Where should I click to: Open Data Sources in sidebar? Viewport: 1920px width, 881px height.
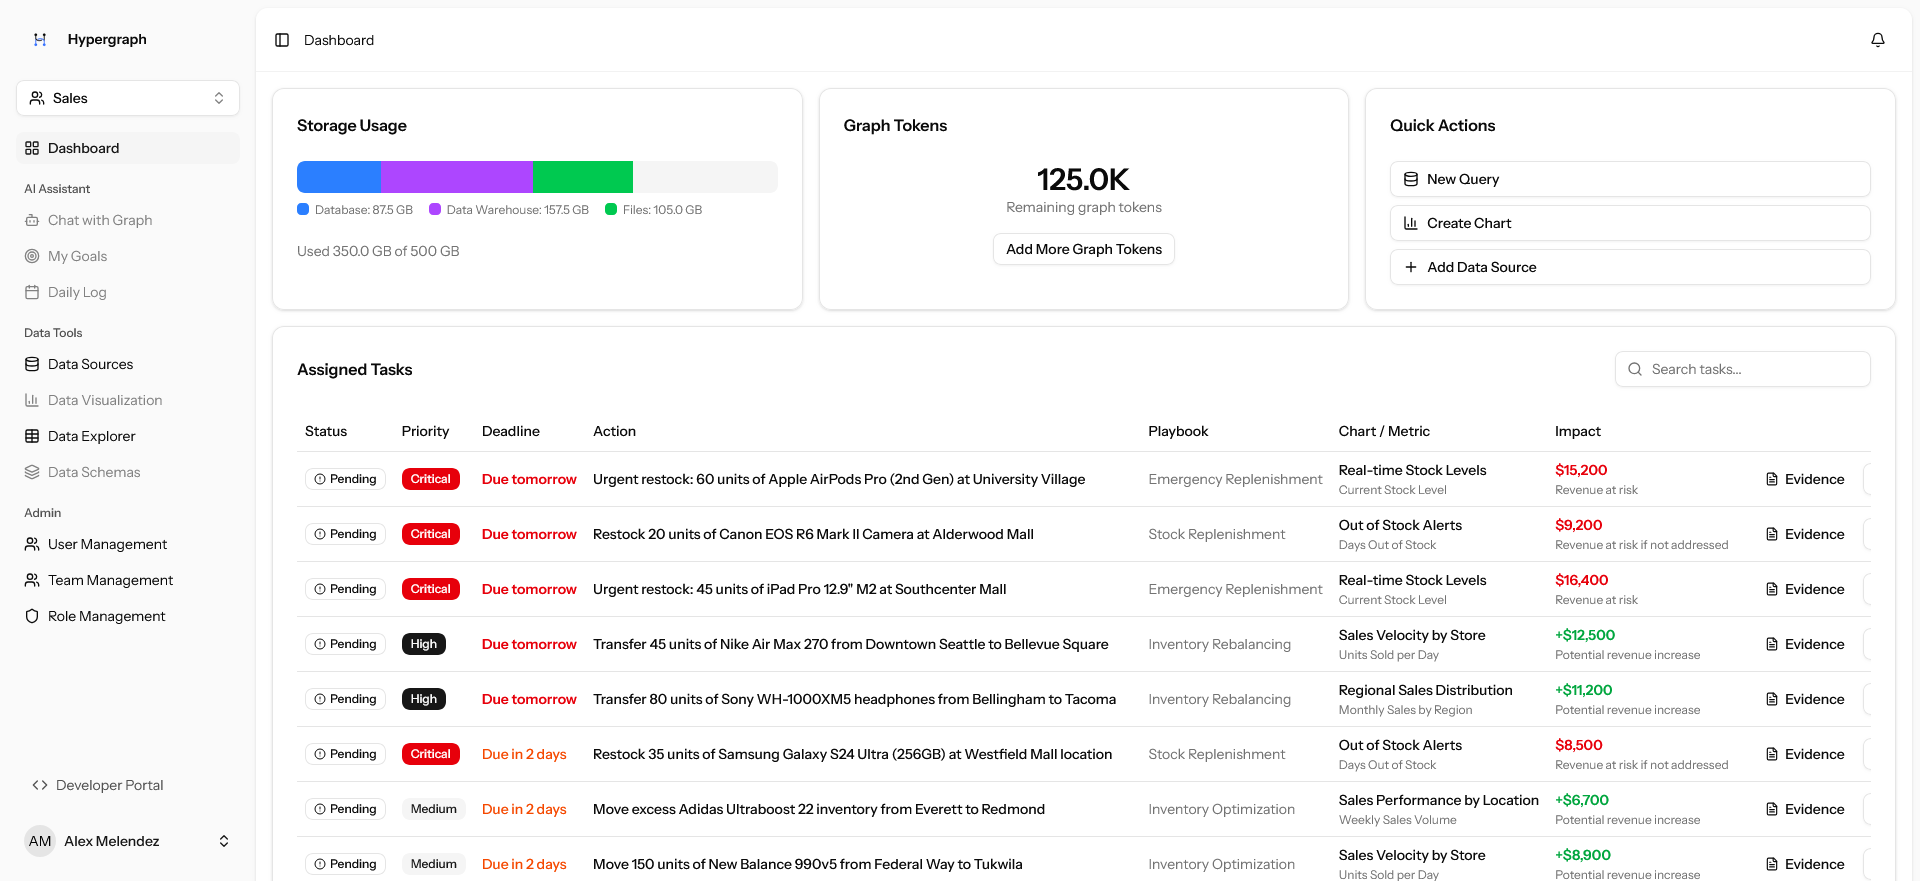pyautogui.click(x=90, y=364)
